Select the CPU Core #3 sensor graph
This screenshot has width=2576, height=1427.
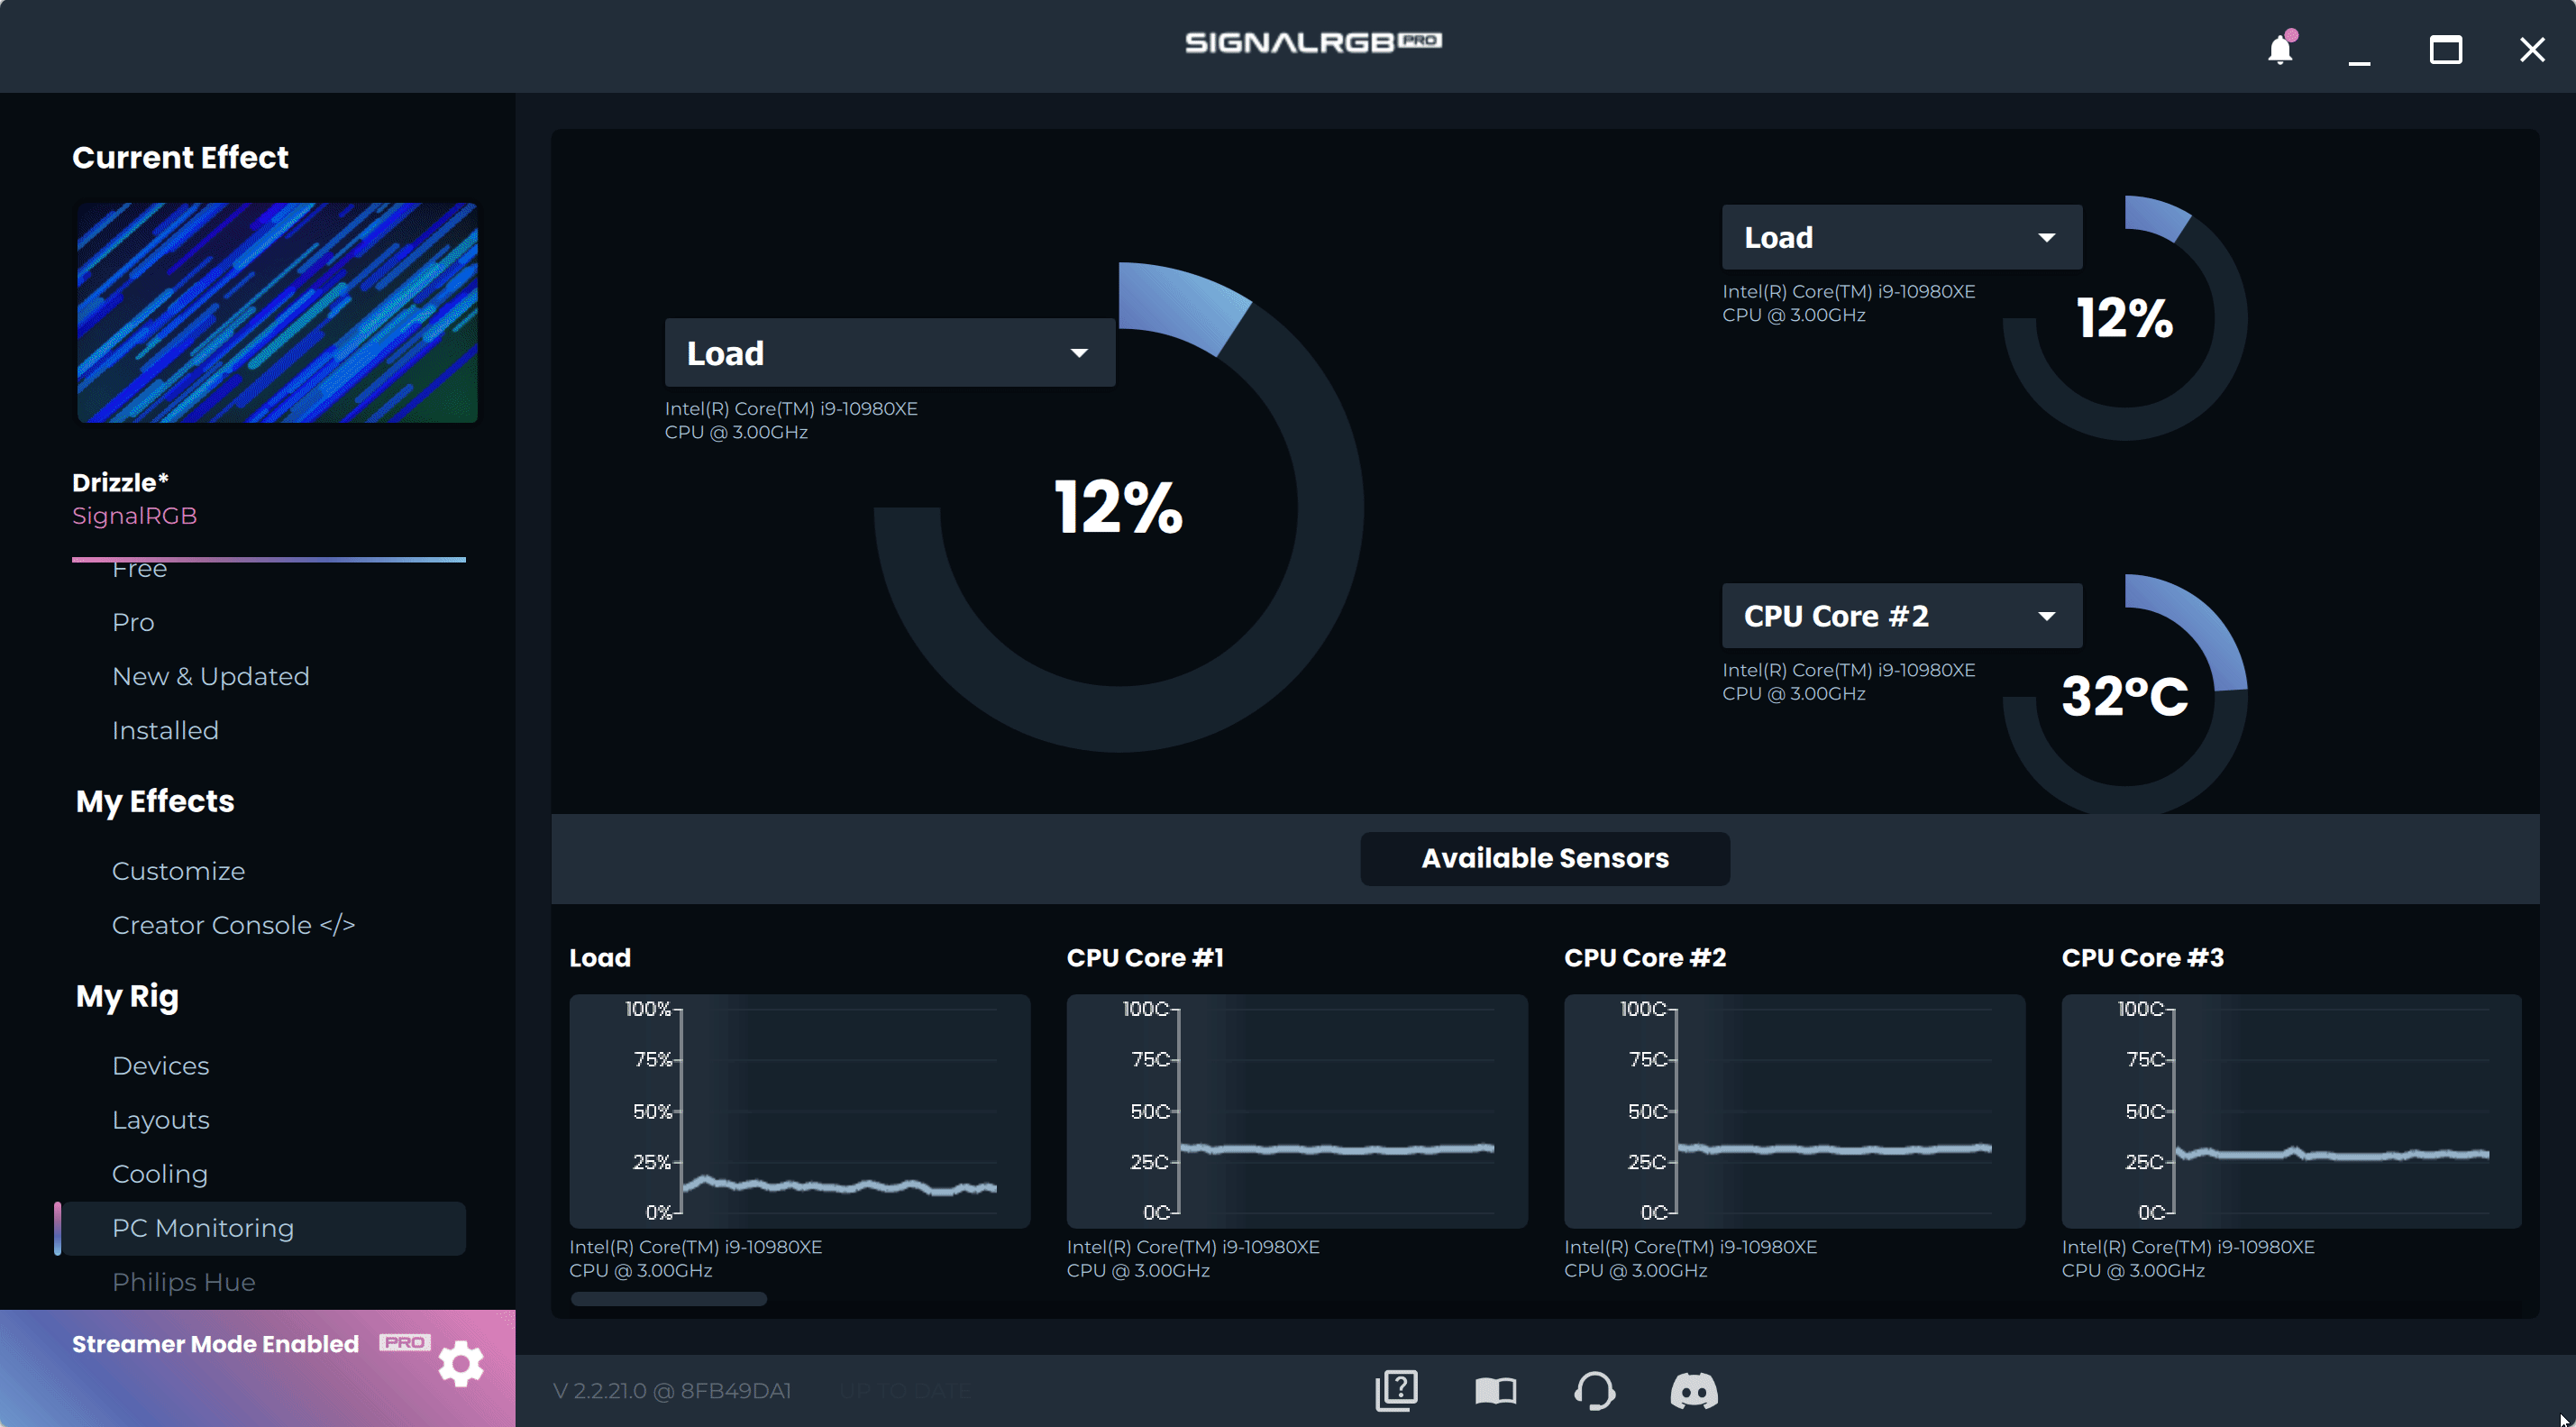tap(2290, 1110)
